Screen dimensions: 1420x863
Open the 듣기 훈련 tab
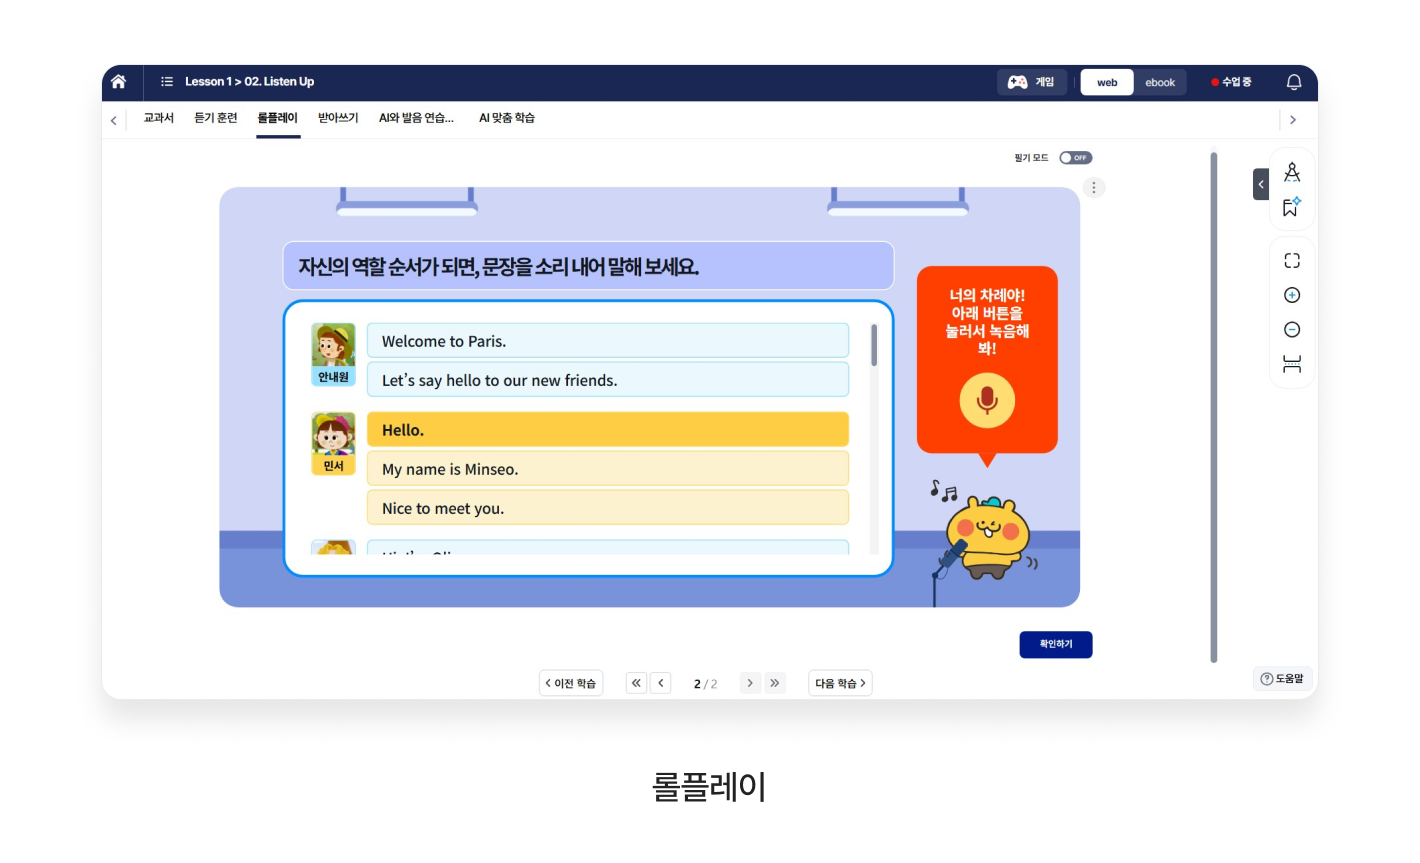[x=216, y=118]
